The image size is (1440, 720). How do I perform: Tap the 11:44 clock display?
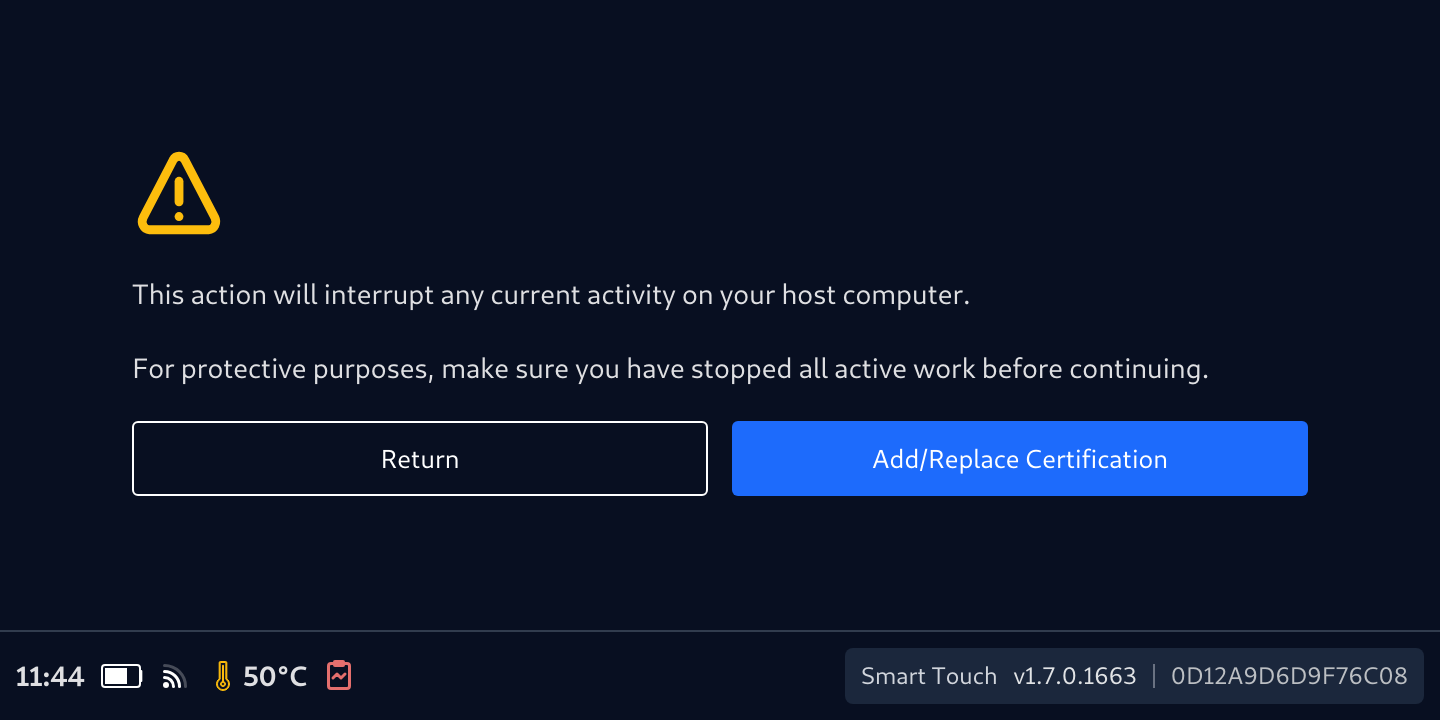[x=50, y=677]
